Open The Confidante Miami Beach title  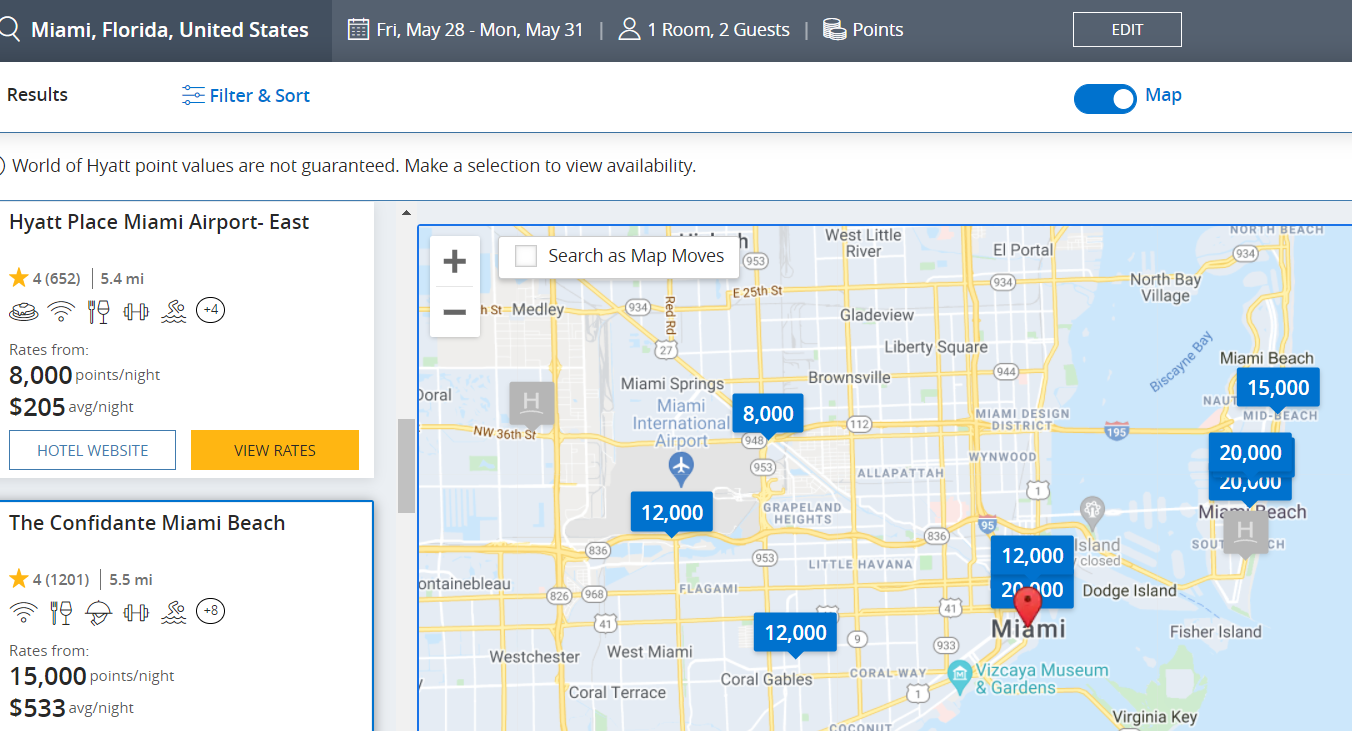[x=147, y=523]
